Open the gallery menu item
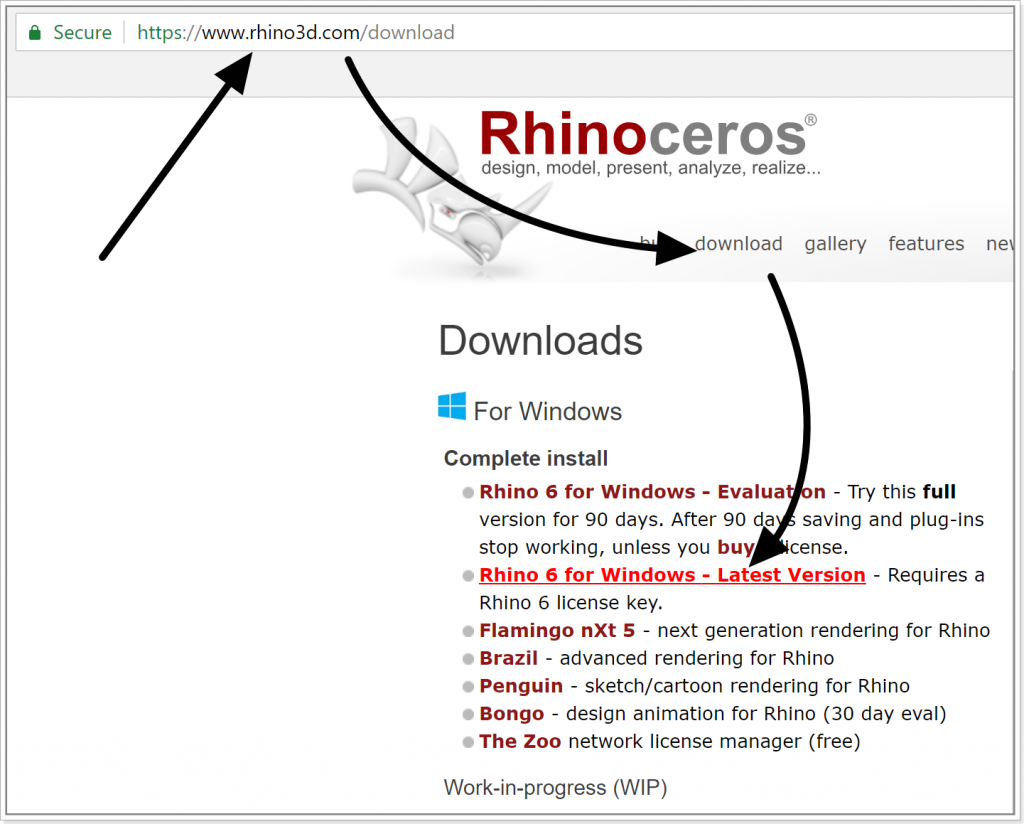 pos(835,244)
